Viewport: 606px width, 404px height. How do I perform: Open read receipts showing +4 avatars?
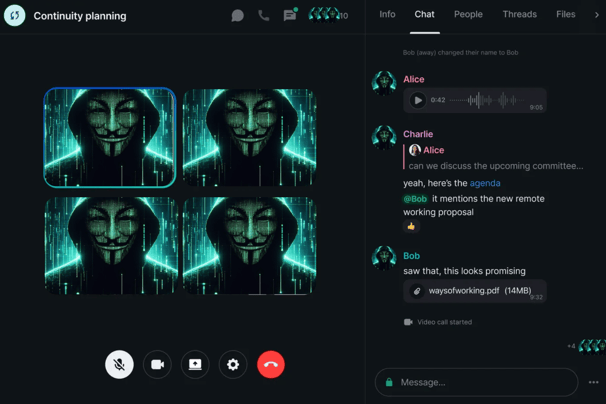[x=586, y=346]
